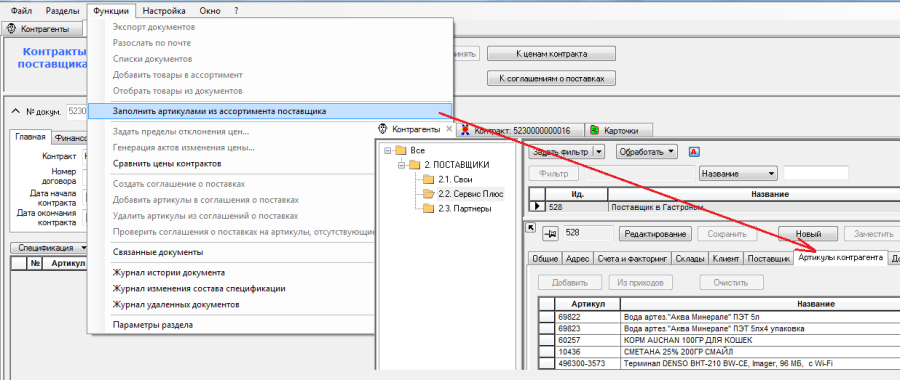Screen dimensions: 900x380
Task: Click the Все folder icon in tree
Action: [401, 150]
